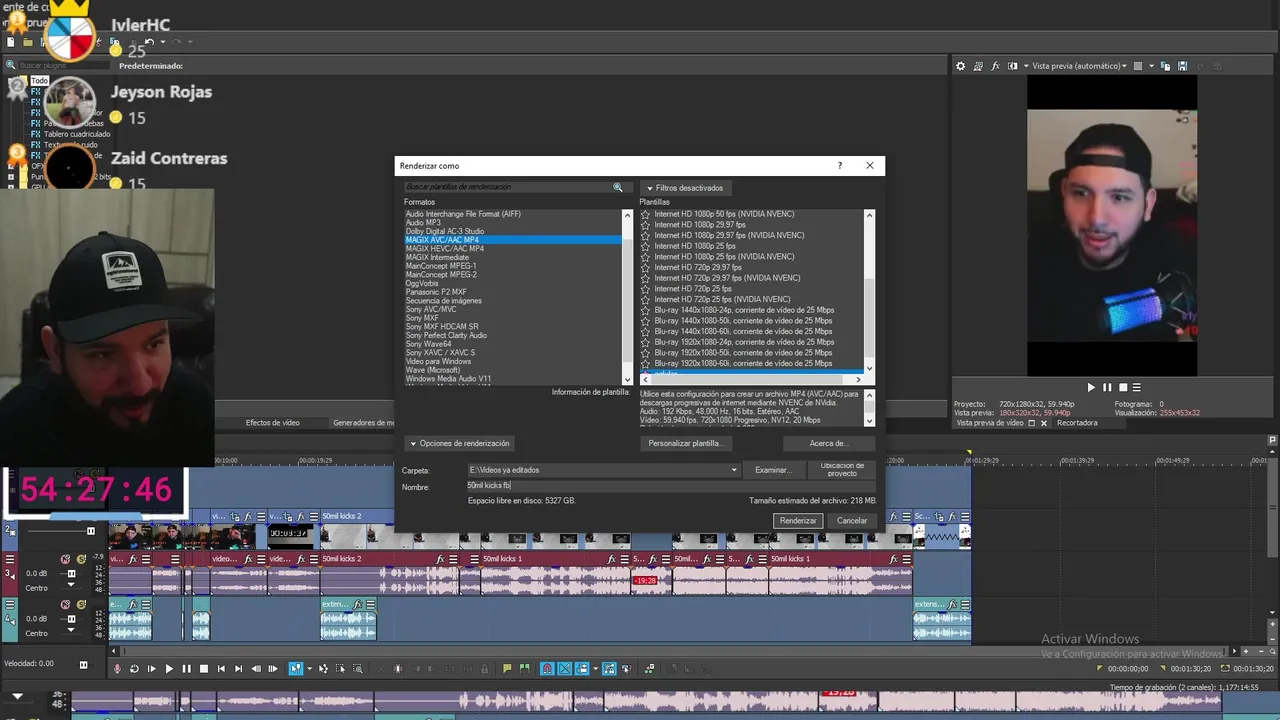Viewport: 1280px width, 720px height.
Task: Favorite the Internet HD 720p 25 fps template
Action: 645,289
